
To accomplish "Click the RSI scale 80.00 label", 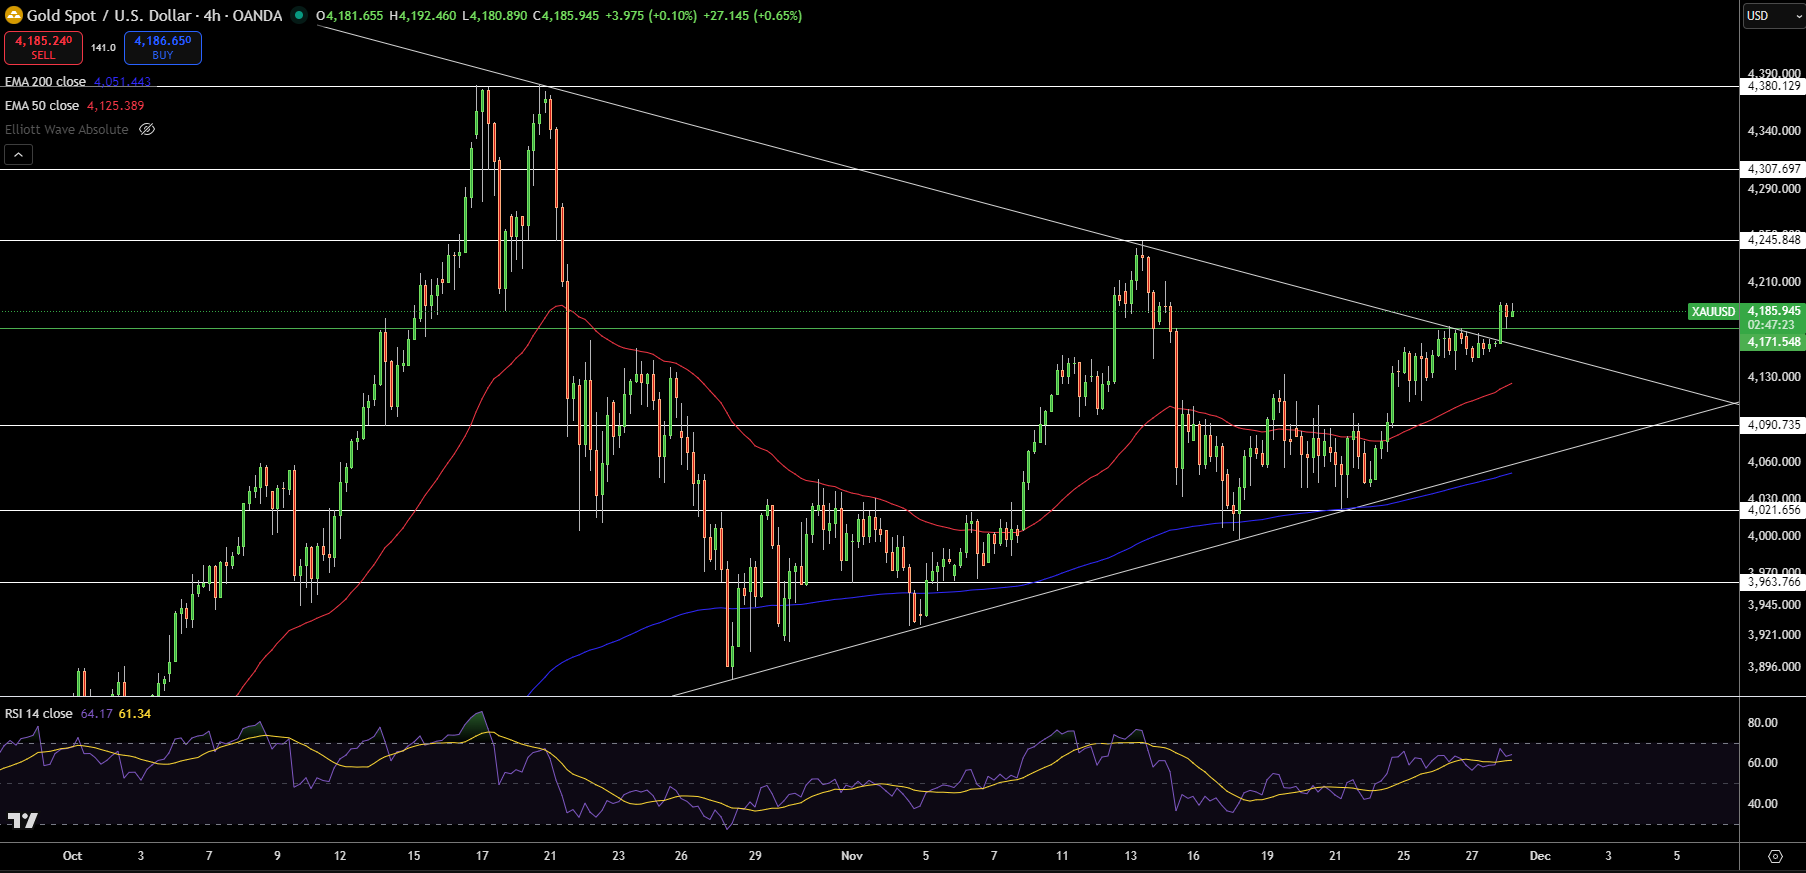I will [1762, 723].
